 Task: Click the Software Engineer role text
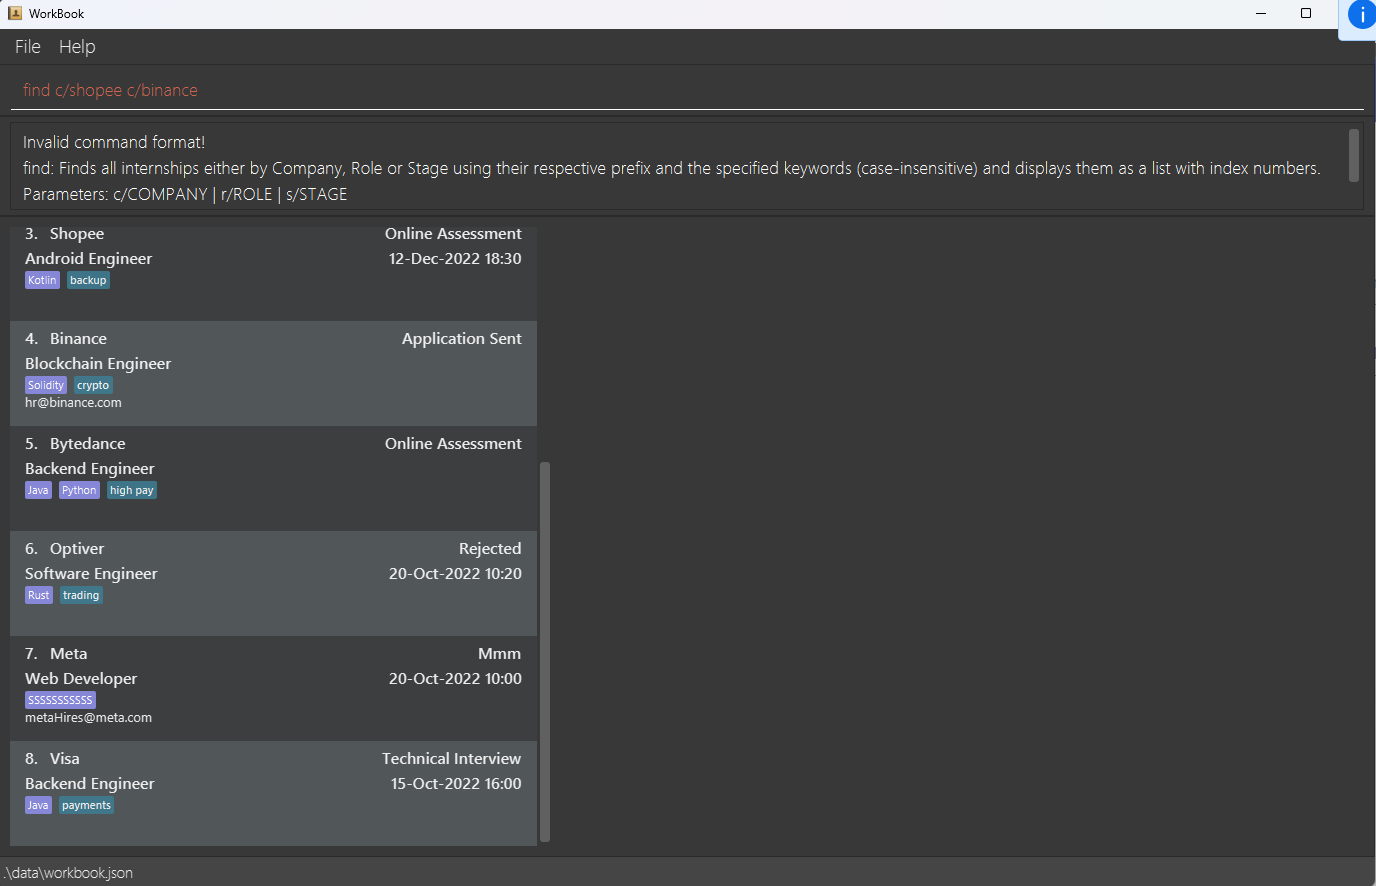(x=91, y=574)
